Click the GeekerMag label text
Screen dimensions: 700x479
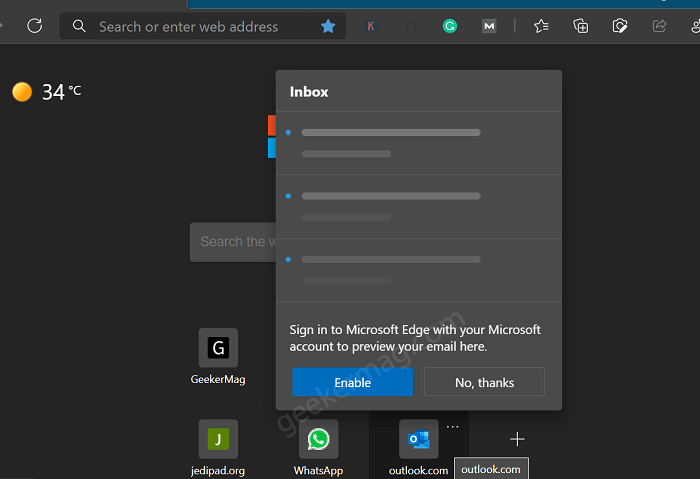(x=218, y=379)
